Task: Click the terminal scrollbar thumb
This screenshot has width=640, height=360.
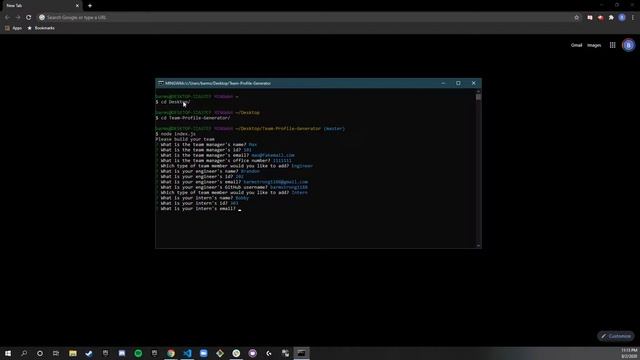Action: tap(478, 97)
